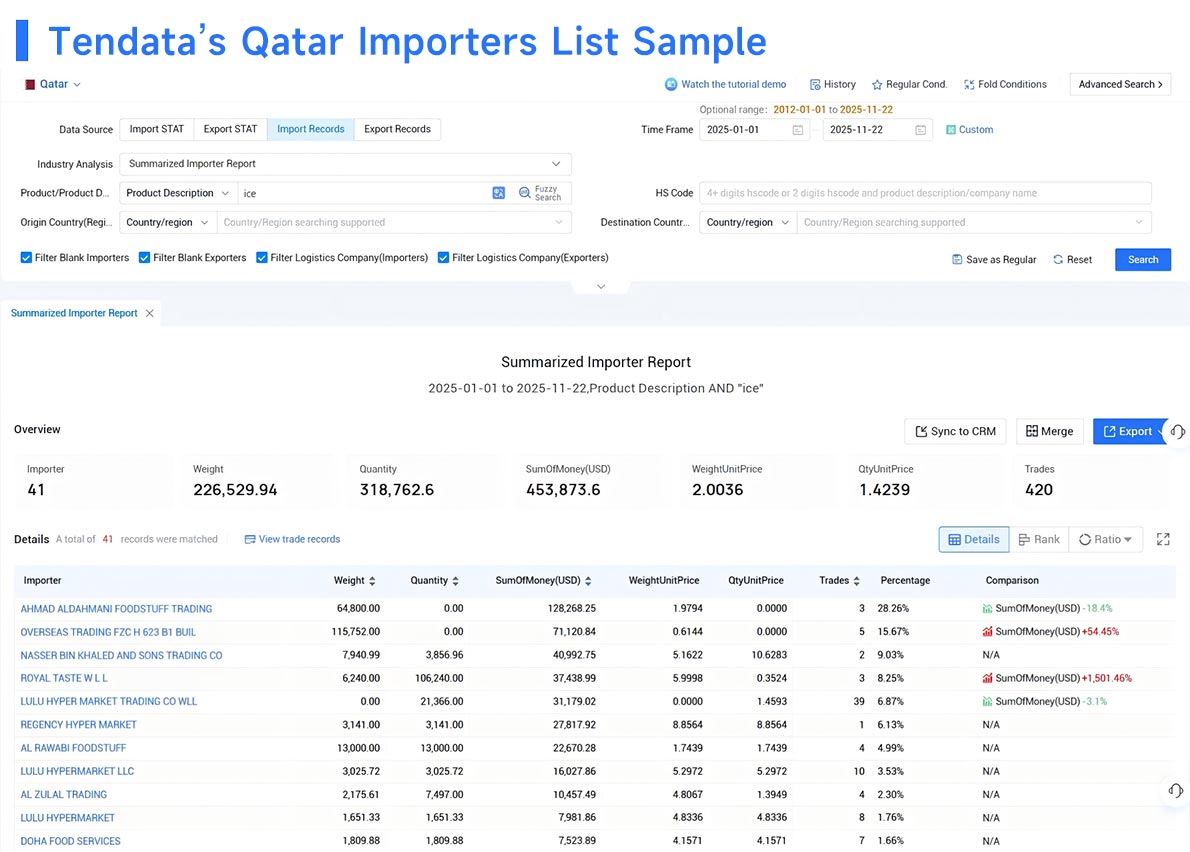Click Sync to CRM button
This screenshot has width=1190, height=852.
tap(955, 431)
